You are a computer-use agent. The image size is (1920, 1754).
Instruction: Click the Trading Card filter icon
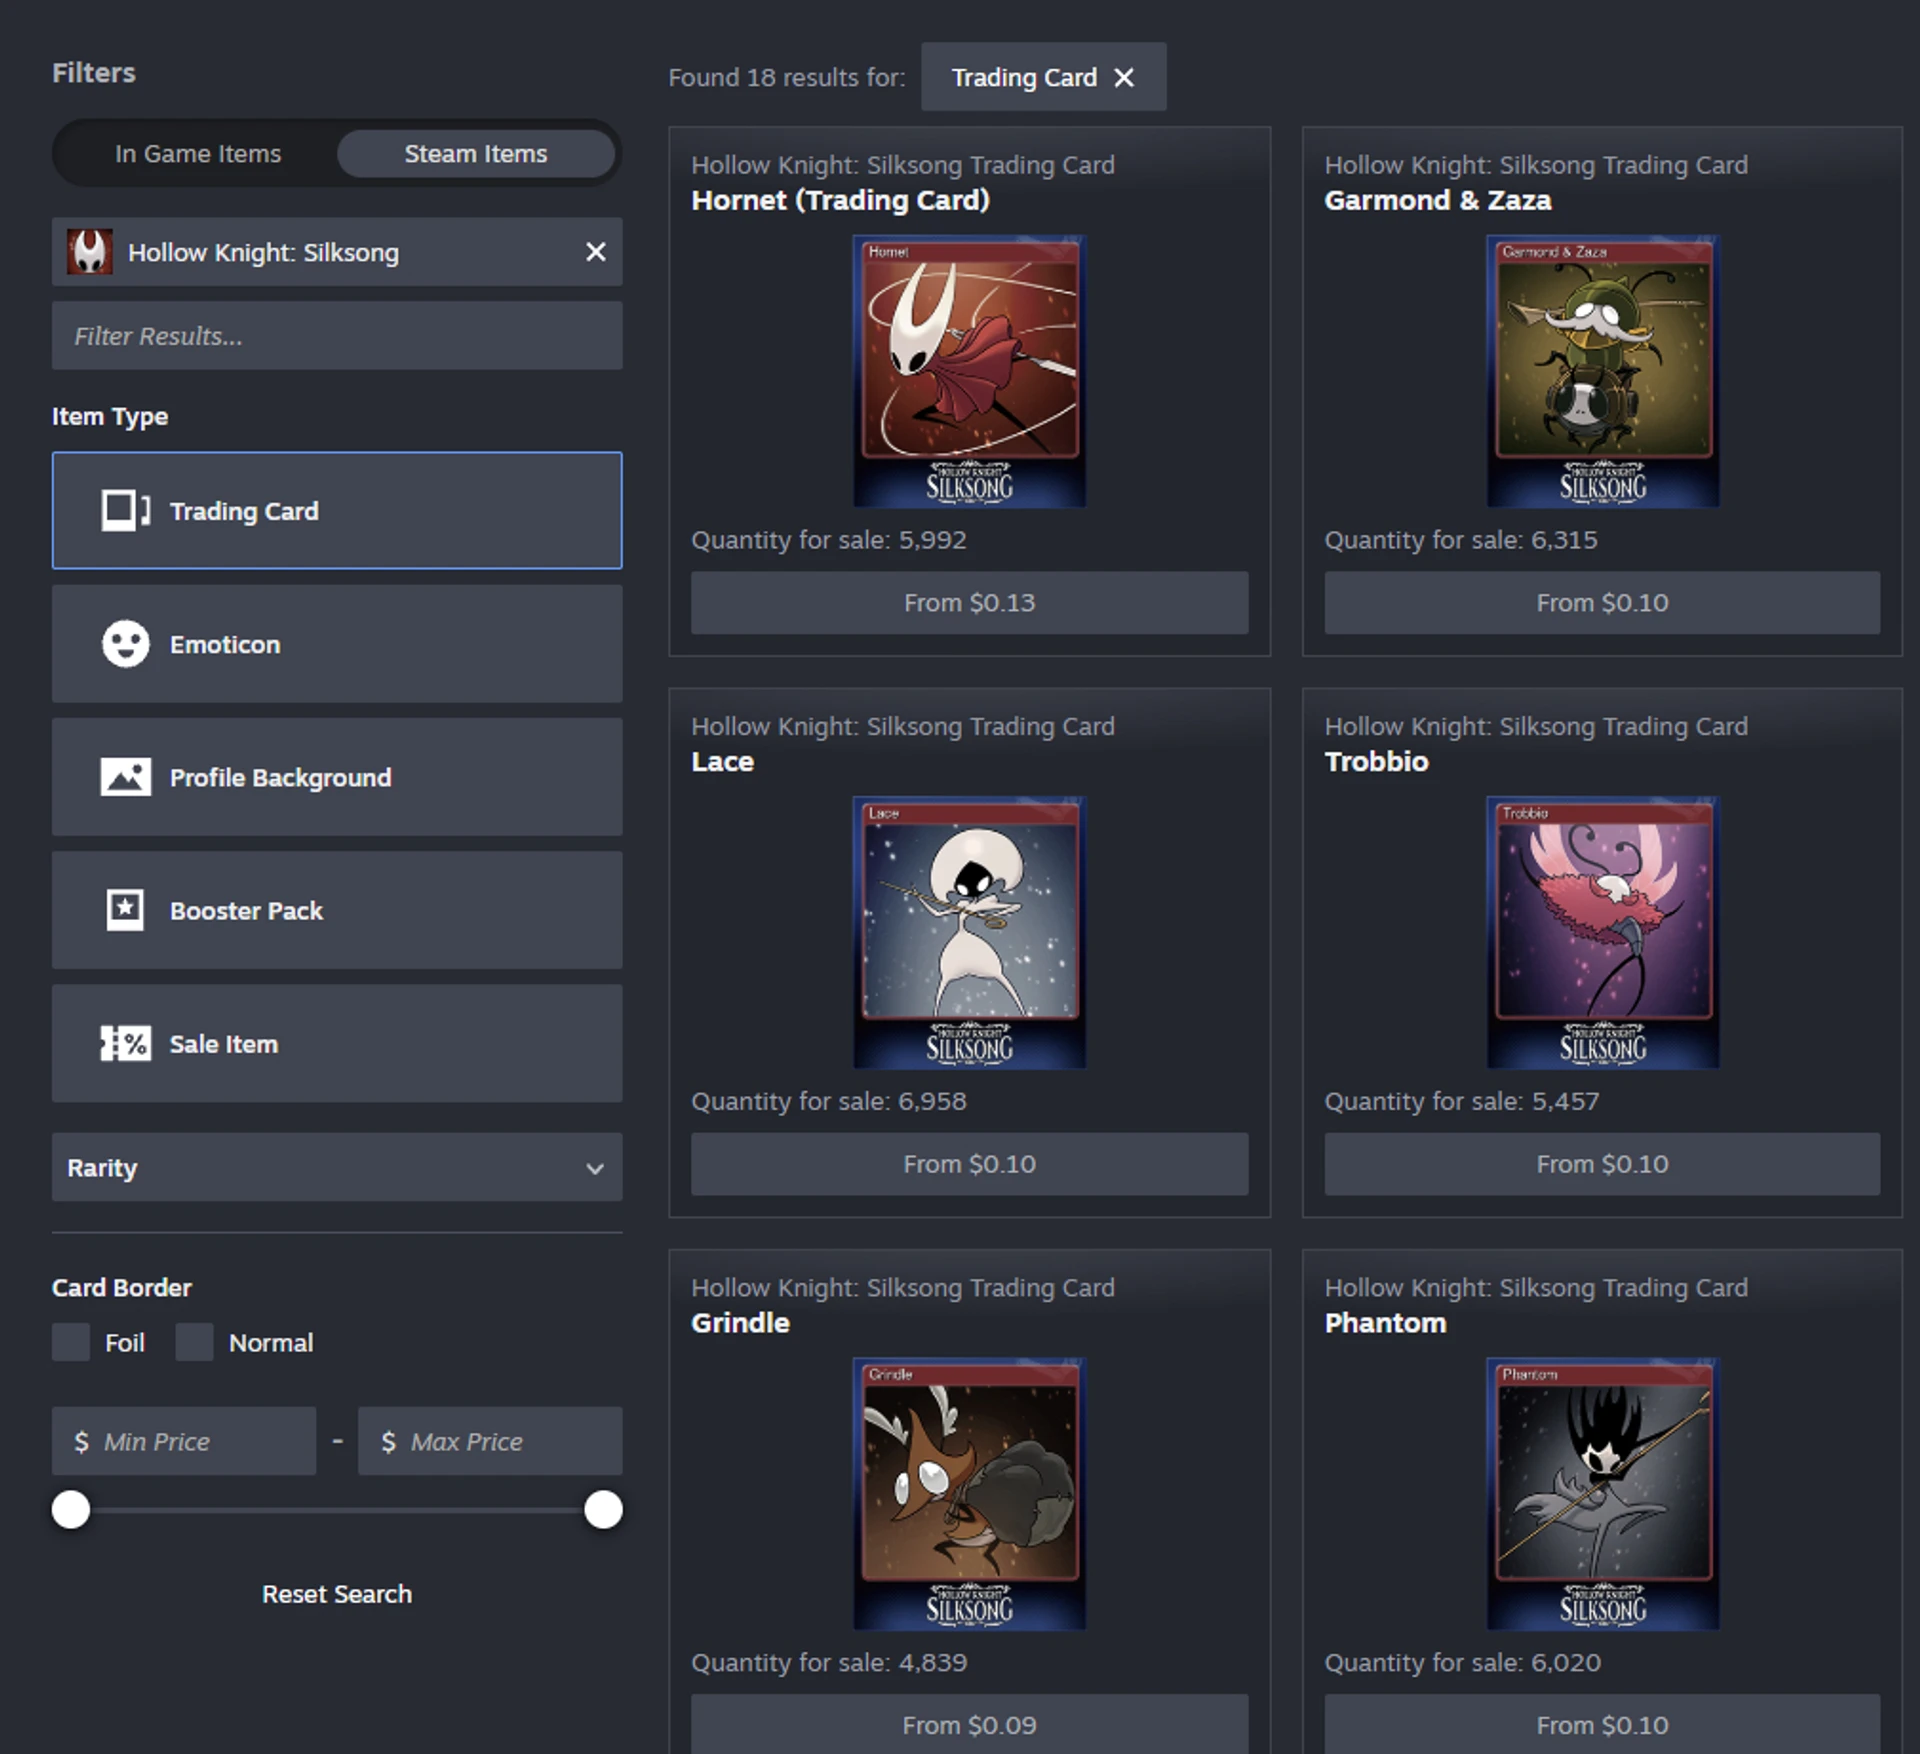coord(125,510)
